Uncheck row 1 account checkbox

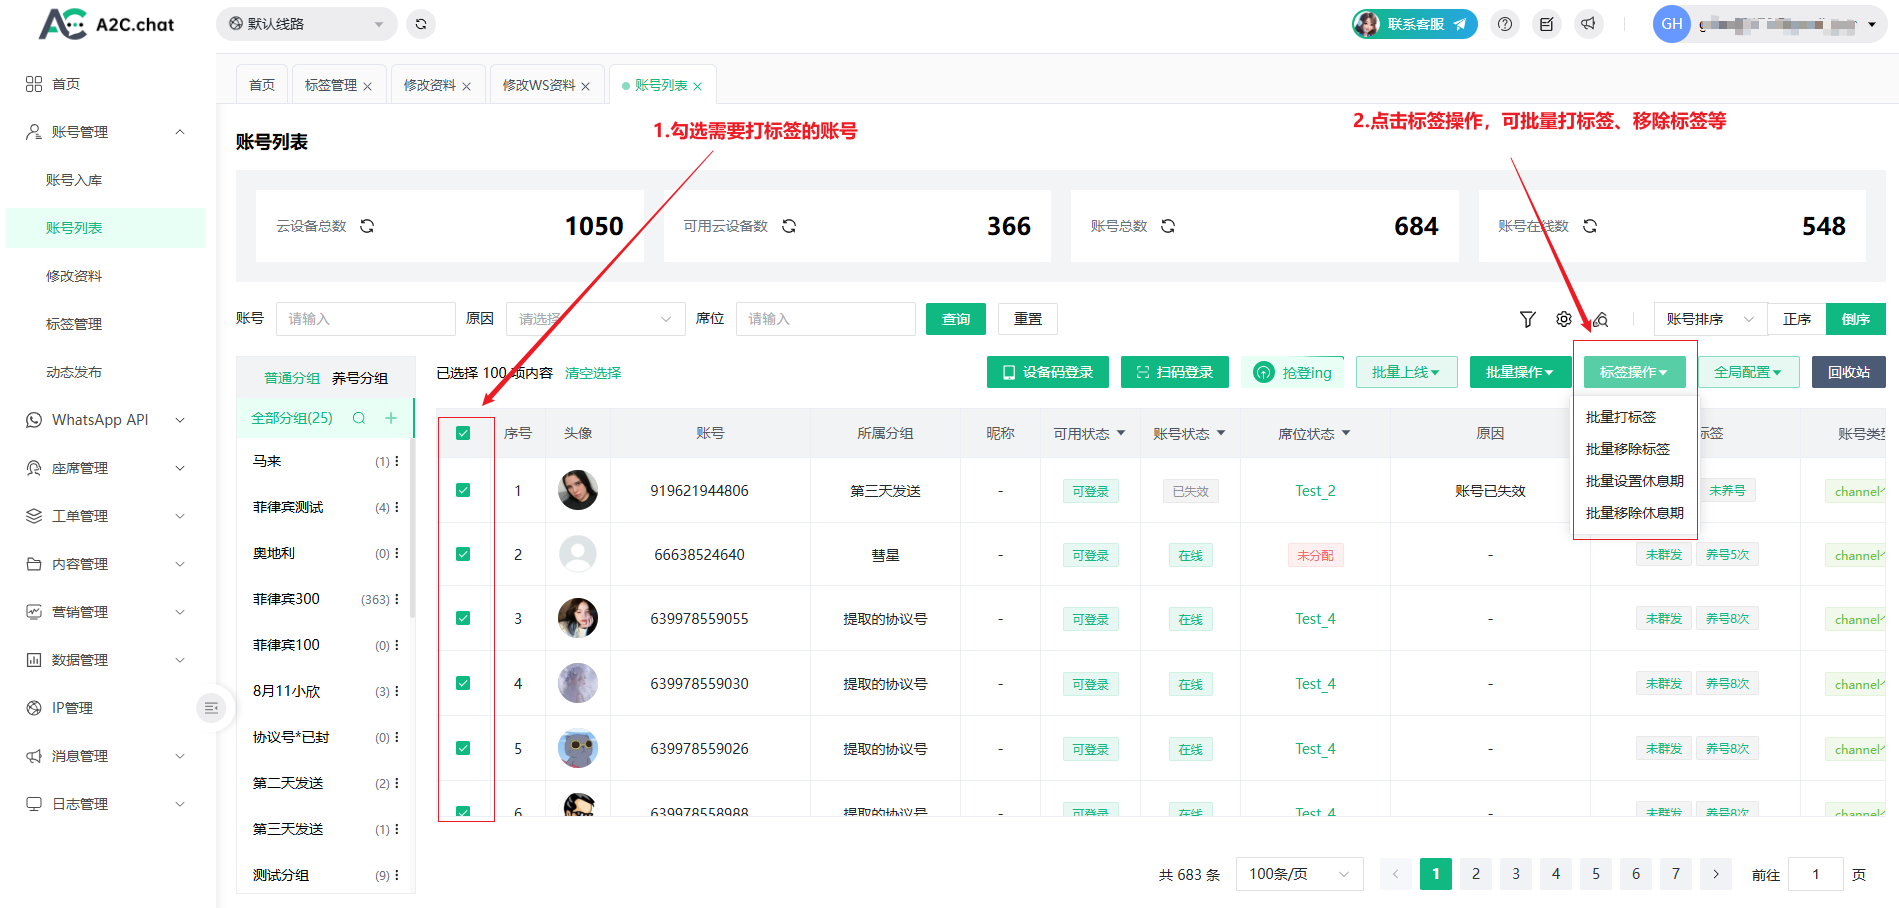(463, 490)
